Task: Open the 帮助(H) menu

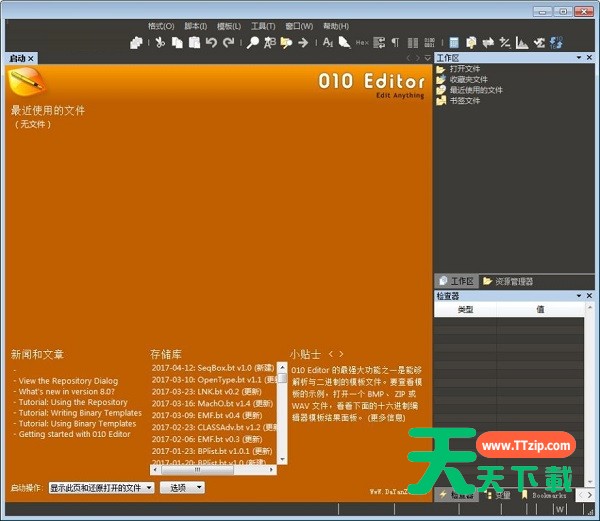Action: (336, 26)
